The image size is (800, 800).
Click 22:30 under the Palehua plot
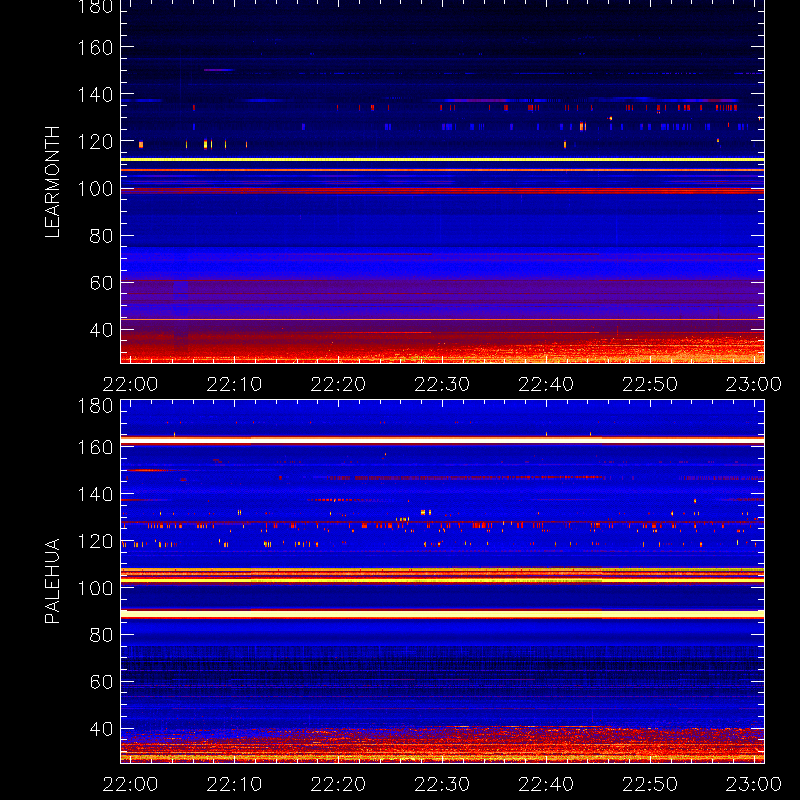click(442, 784)
